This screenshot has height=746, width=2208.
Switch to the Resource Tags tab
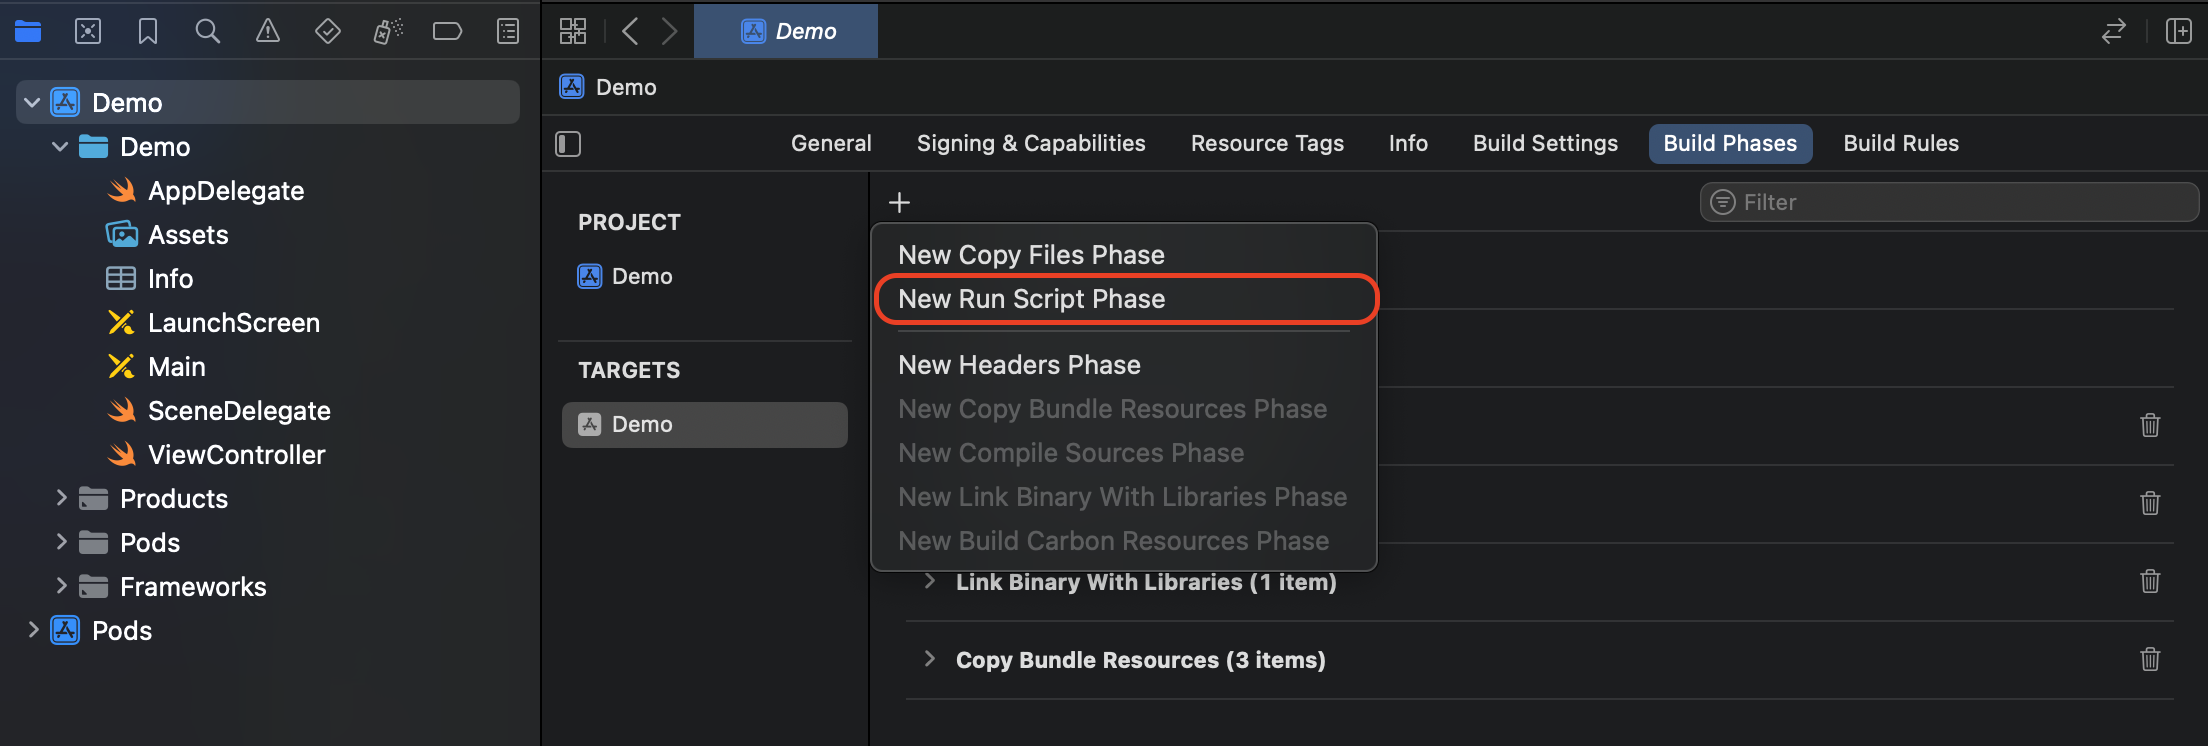tap(1267, 143)
